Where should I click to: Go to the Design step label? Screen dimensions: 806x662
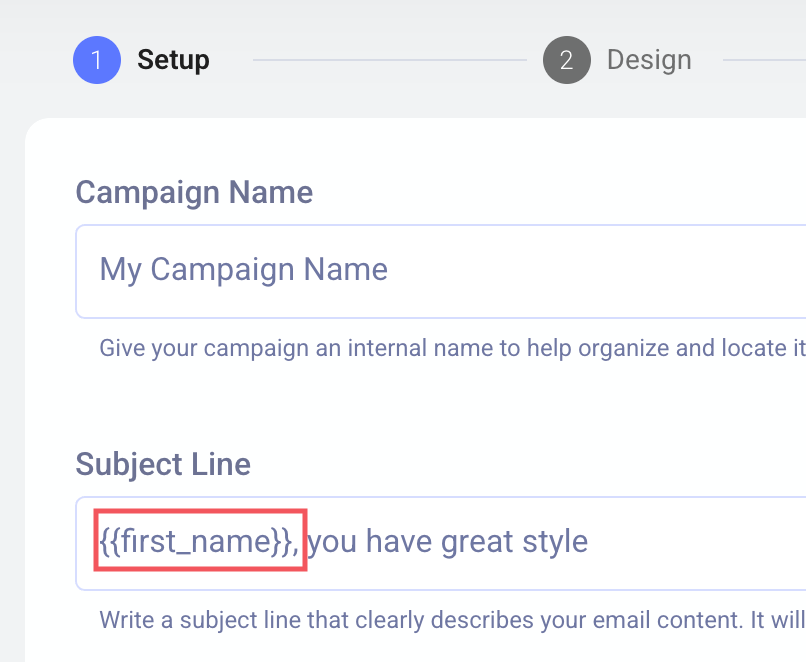coord(649,60)
